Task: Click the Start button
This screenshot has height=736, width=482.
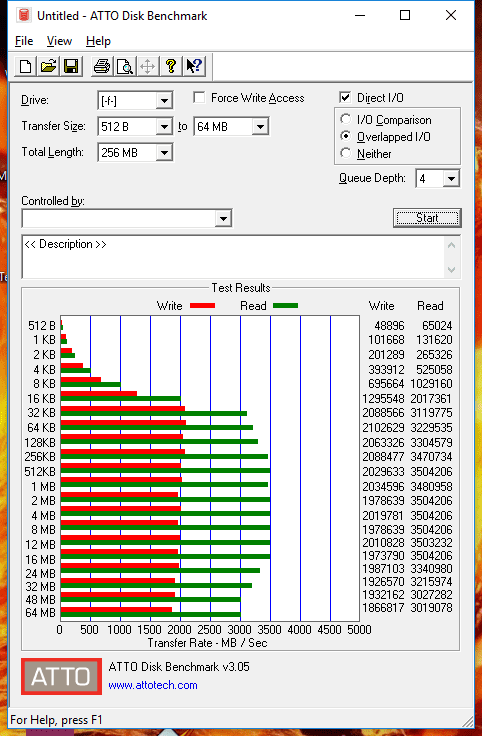Action: (x=427, y=218)
